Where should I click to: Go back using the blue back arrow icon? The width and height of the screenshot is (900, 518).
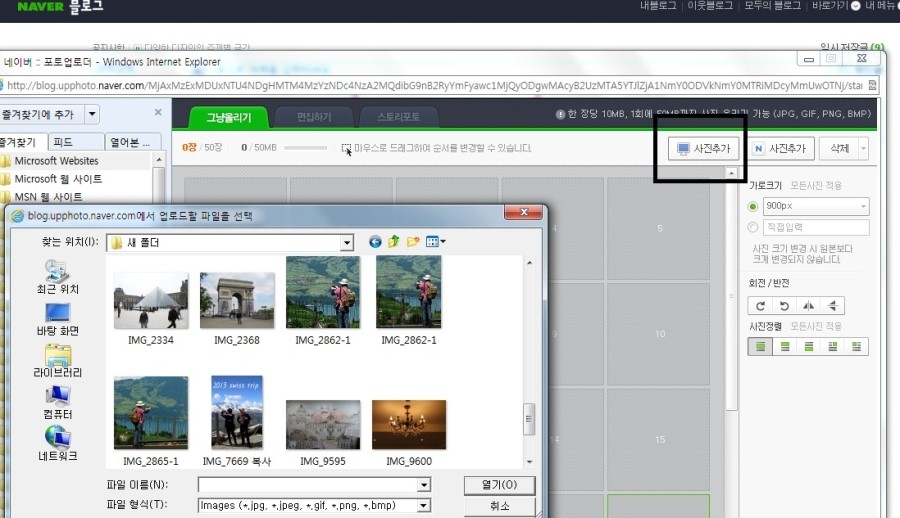tap(375, 242)
